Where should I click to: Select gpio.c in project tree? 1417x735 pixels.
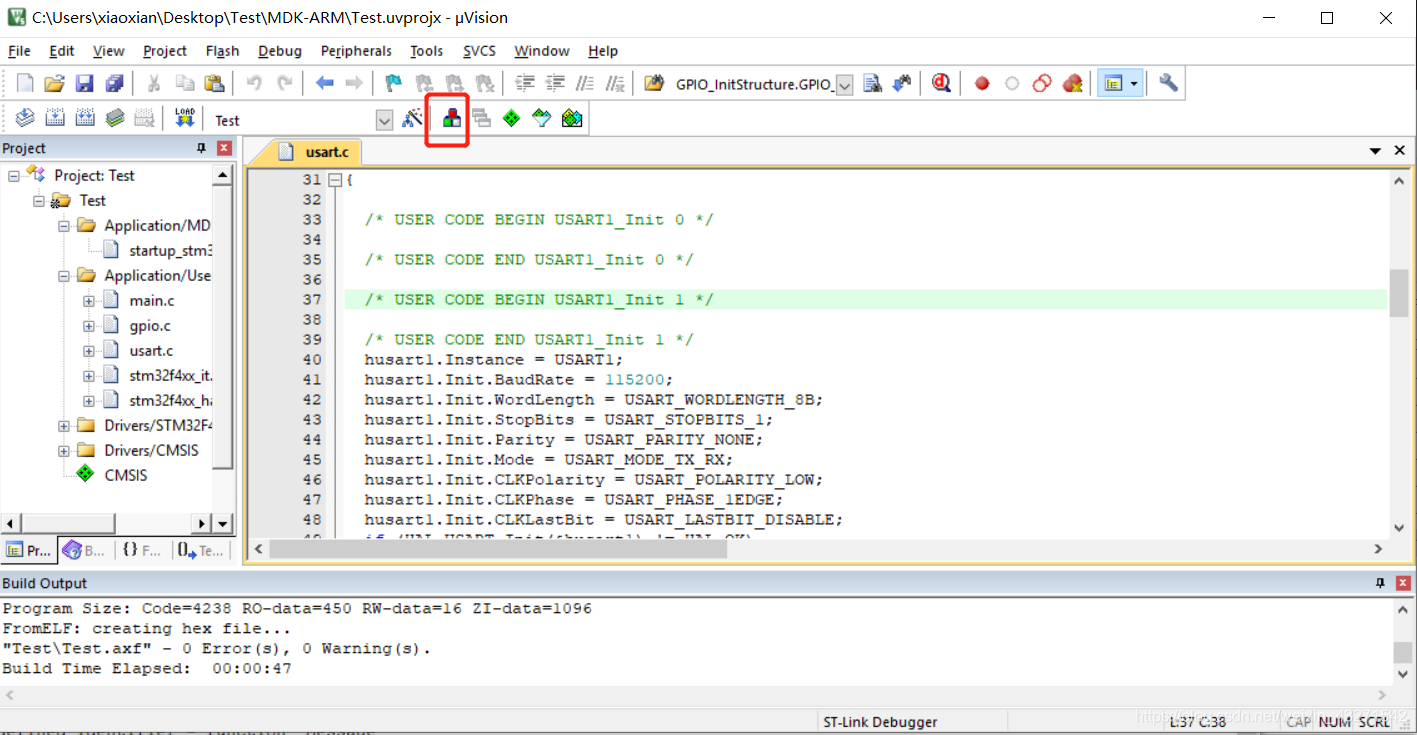pyautogui.click(x=150, y=325)
